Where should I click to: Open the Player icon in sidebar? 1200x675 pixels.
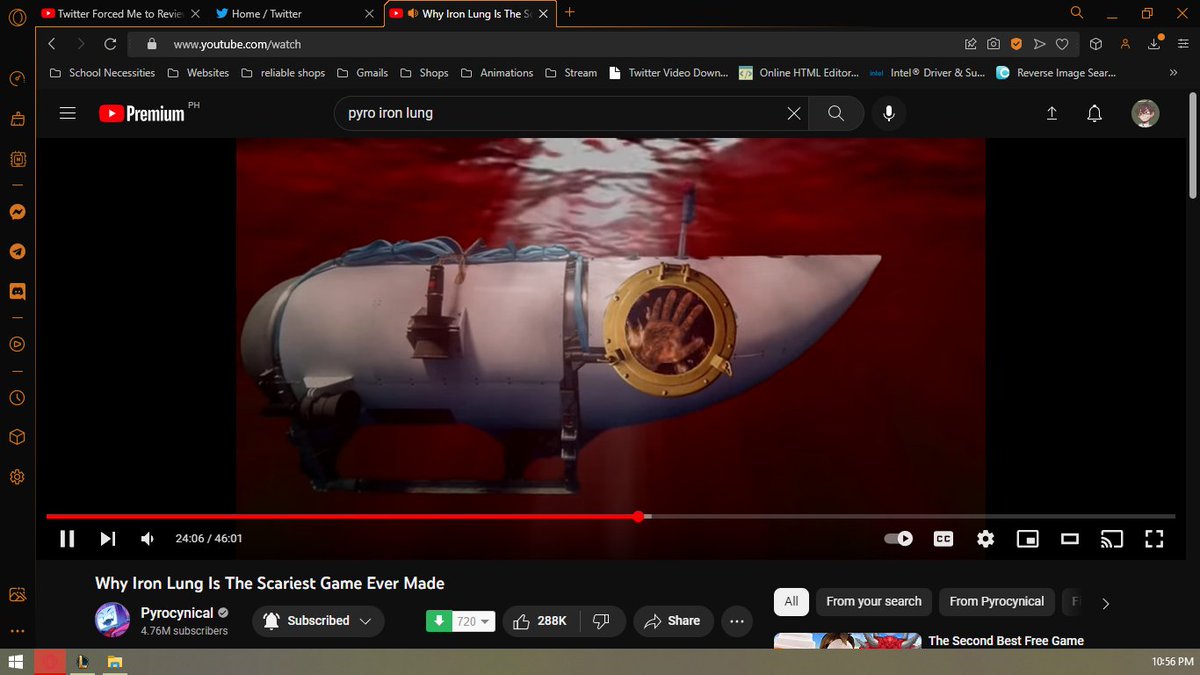click(x=16, y=344)
